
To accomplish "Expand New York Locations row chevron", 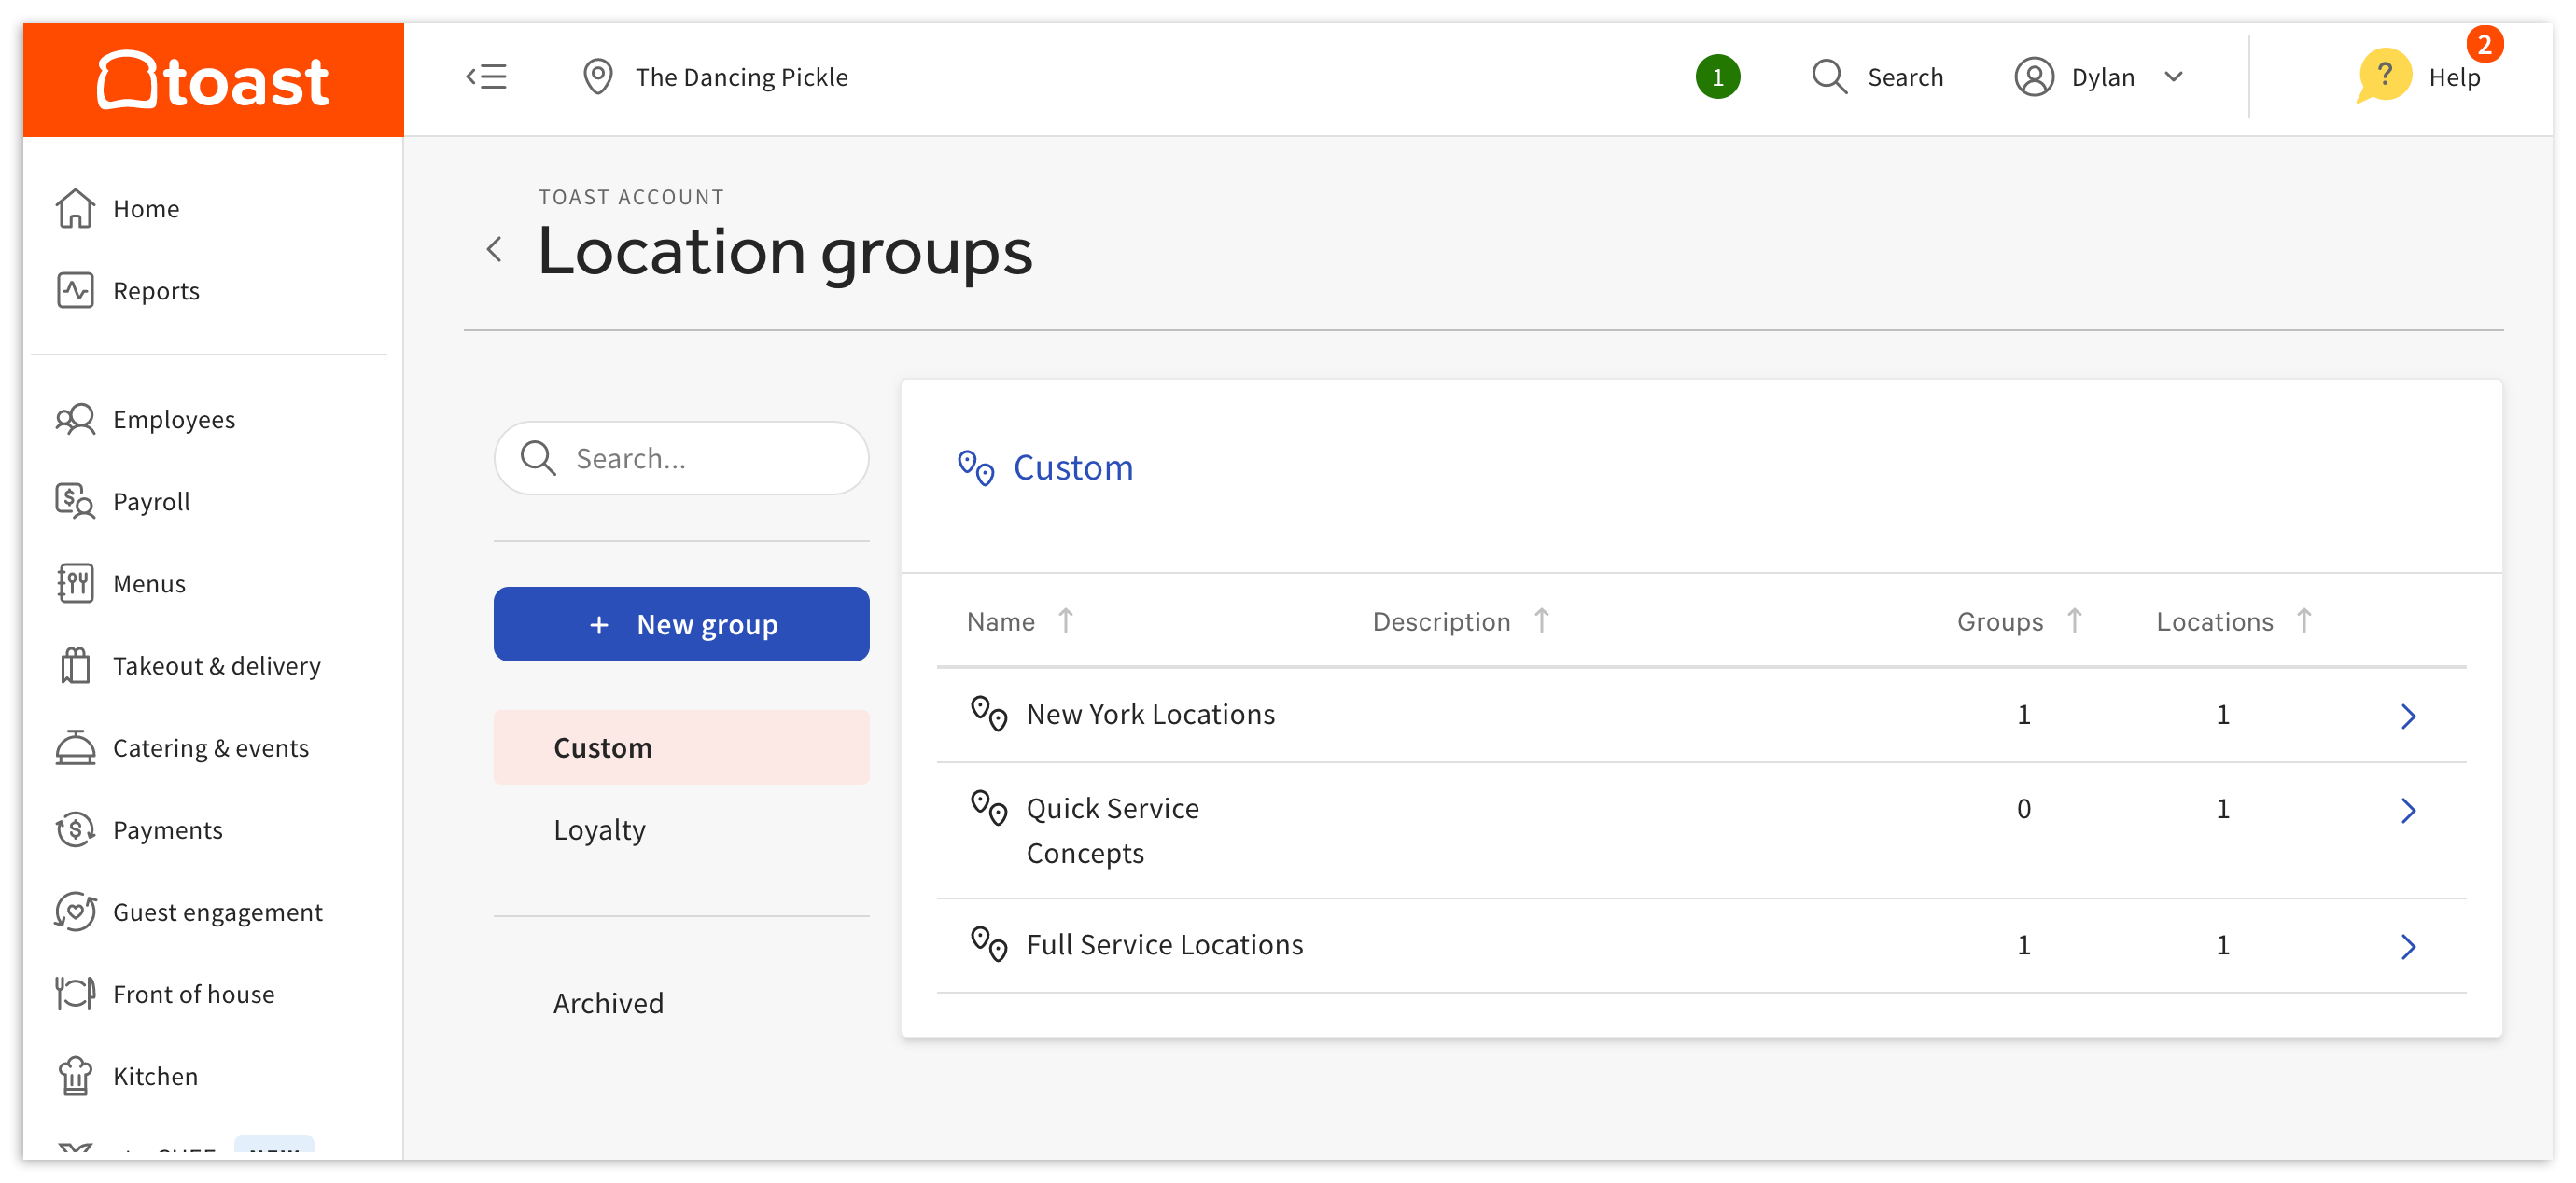I will pyautogui.click(x=2408, y=716).
